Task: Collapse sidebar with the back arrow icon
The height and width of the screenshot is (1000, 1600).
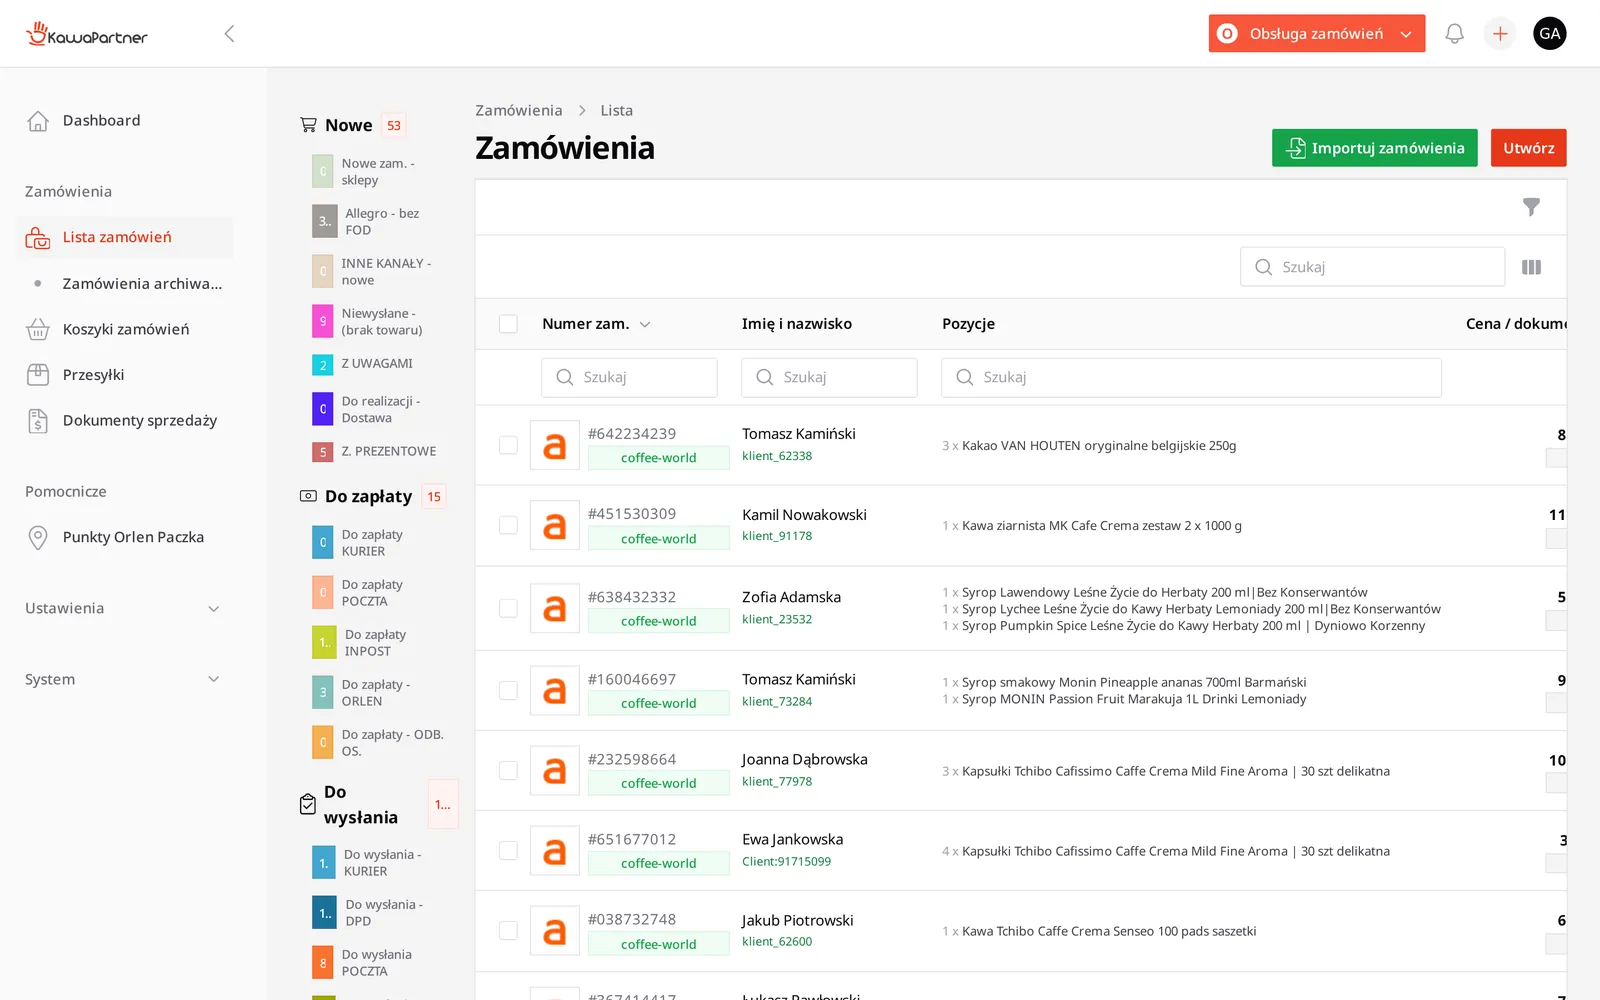Action: click(x=229, y=34)
